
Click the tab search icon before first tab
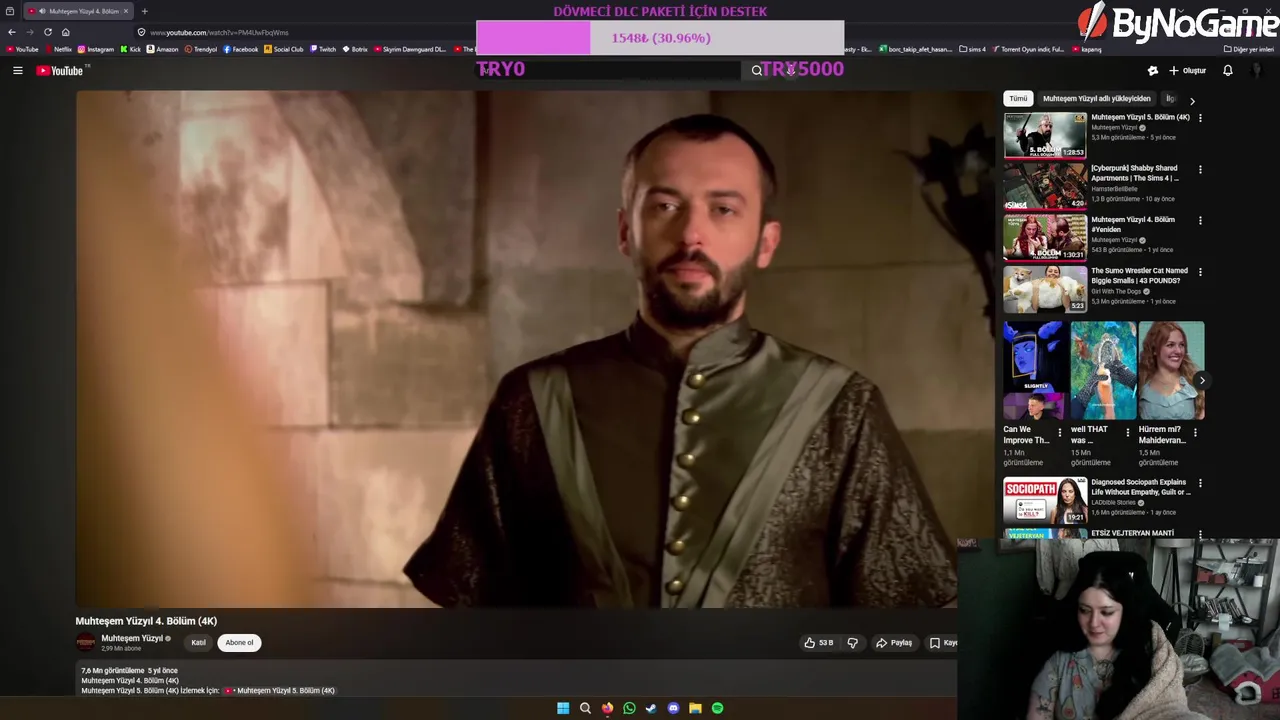[x=9, y=11]
